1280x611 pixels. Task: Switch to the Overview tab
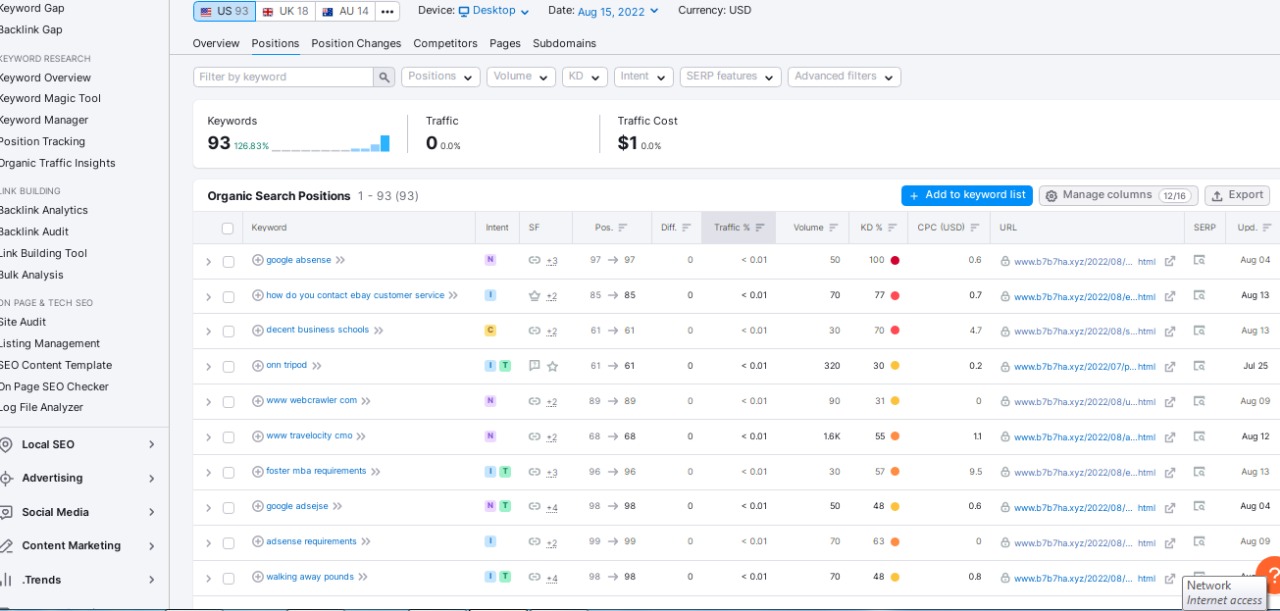pyautogui.click(x=216, y=44)
